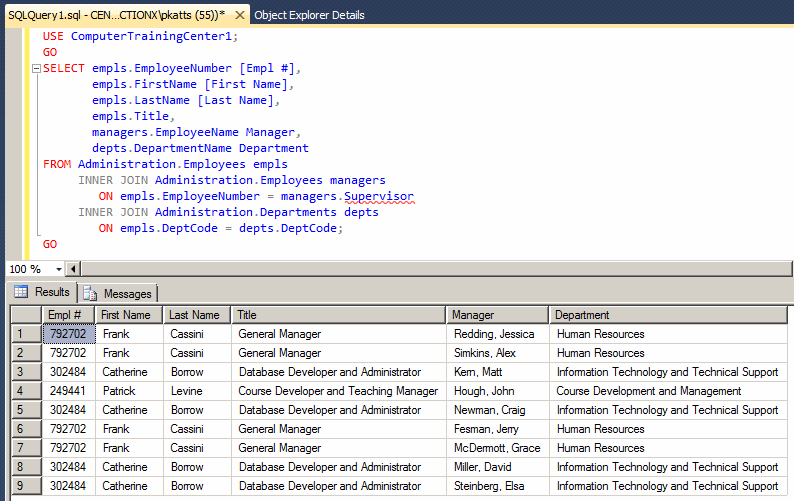Image resolution: width=794 pixels, height=501 pixels.
Task: Click the Levine last name cell
Action: [x=197, y=391]
